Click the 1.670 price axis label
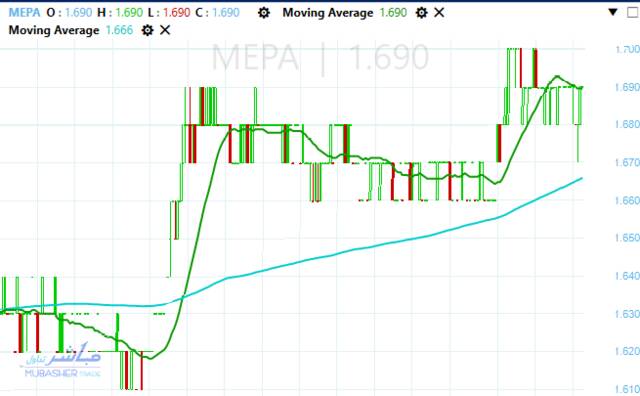Image resolution: width=640 pixels, height=396 pixels. coord(627,163)
